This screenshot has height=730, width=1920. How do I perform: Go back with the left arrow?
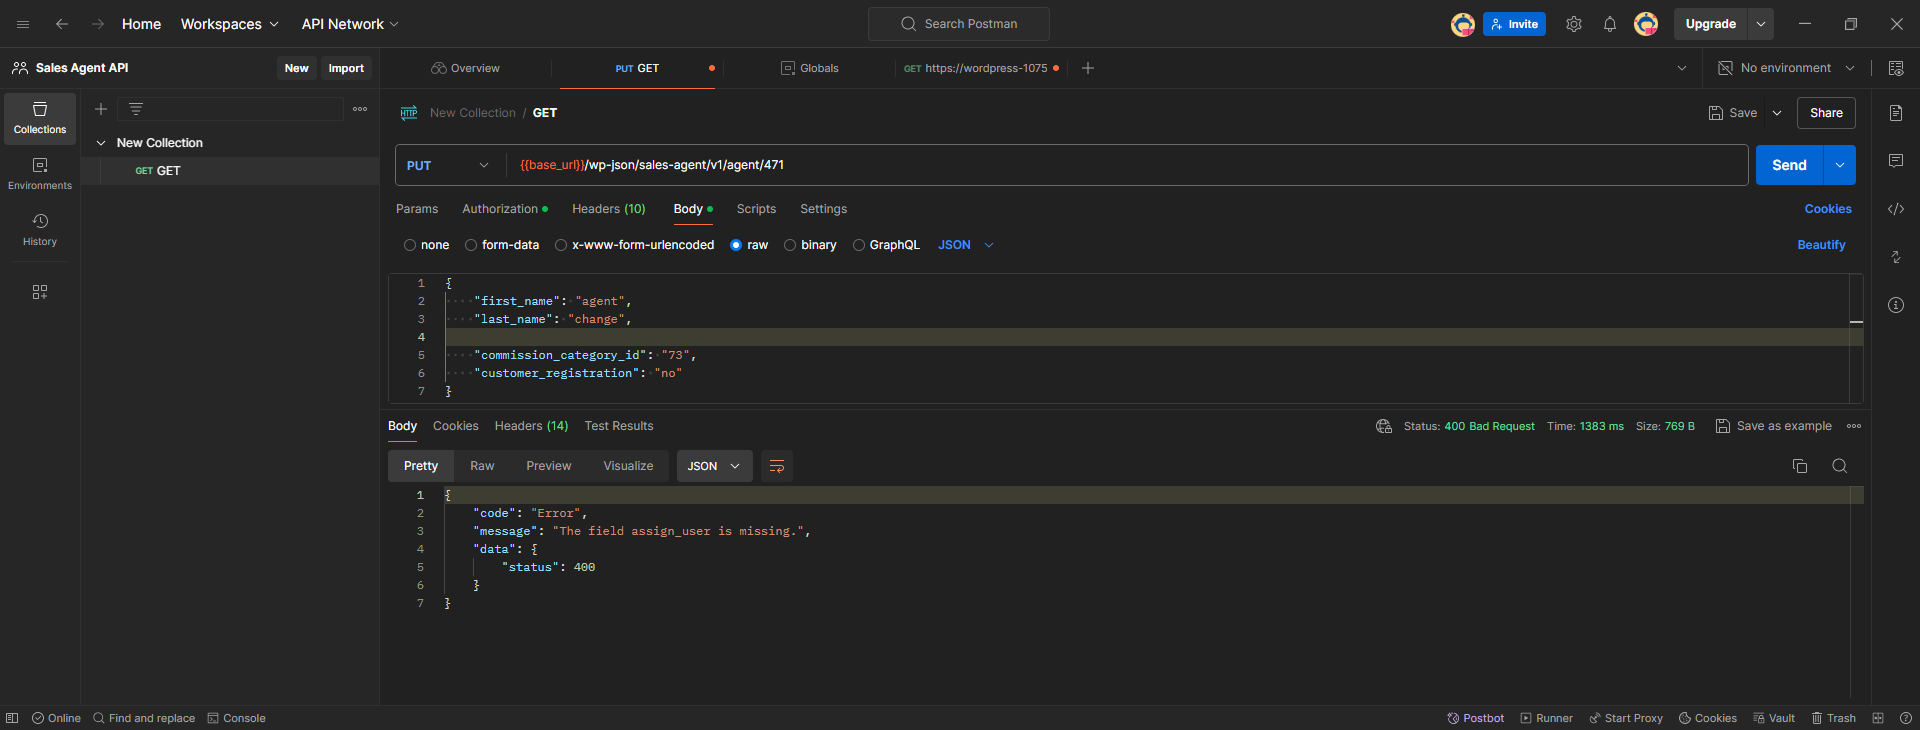pos(62,24)
